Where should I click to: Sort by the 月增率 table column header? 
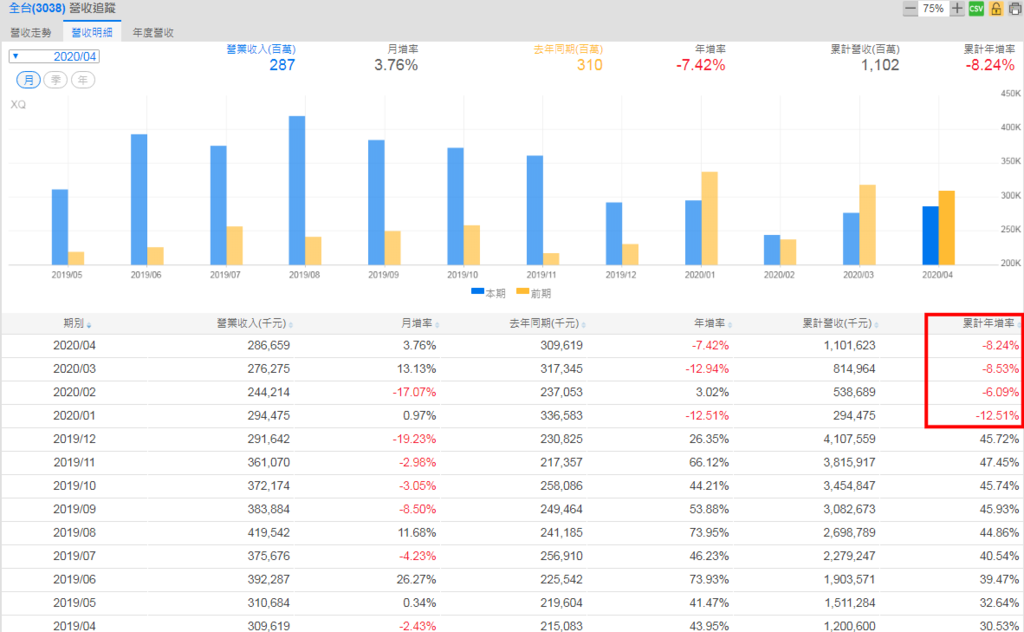pyautogui.click(x=420, y=323)
